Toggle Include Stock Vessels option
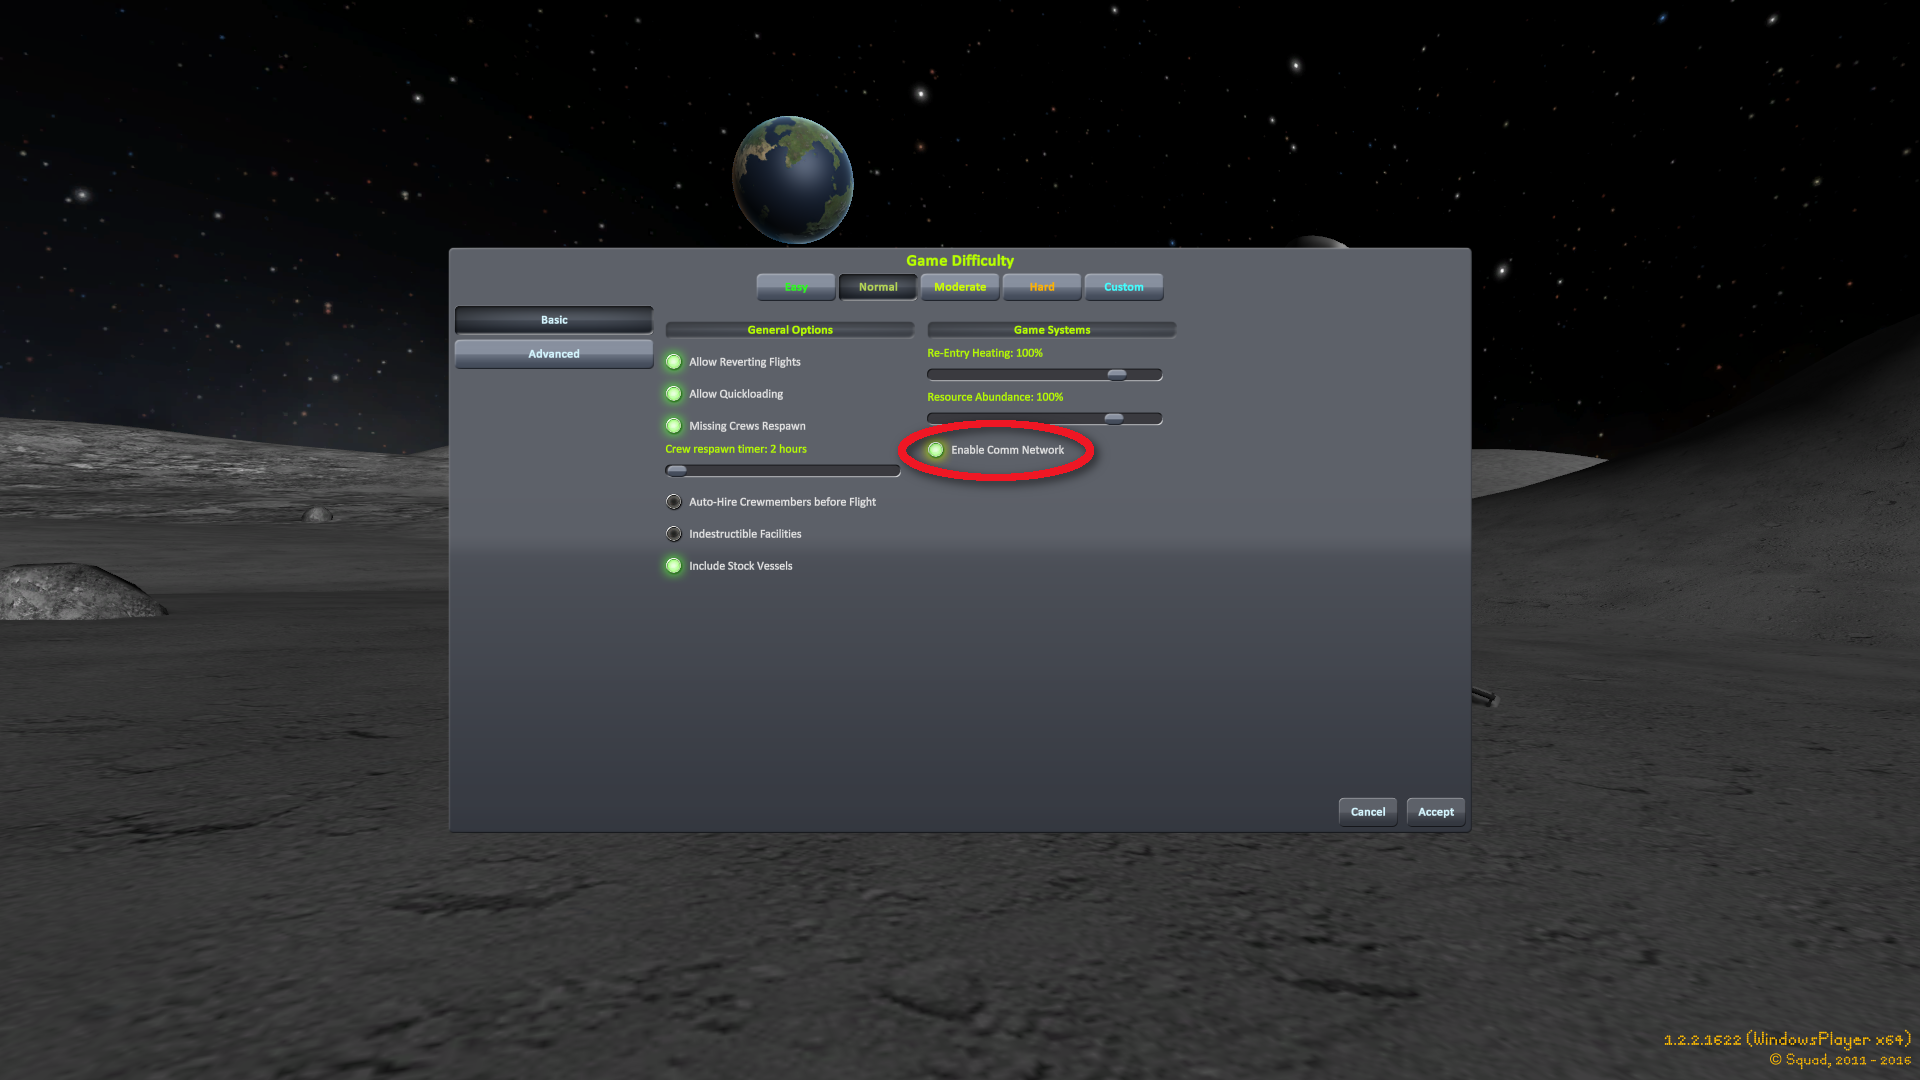Screen dimensions: 1920x1080 click(x=674, y=566)
